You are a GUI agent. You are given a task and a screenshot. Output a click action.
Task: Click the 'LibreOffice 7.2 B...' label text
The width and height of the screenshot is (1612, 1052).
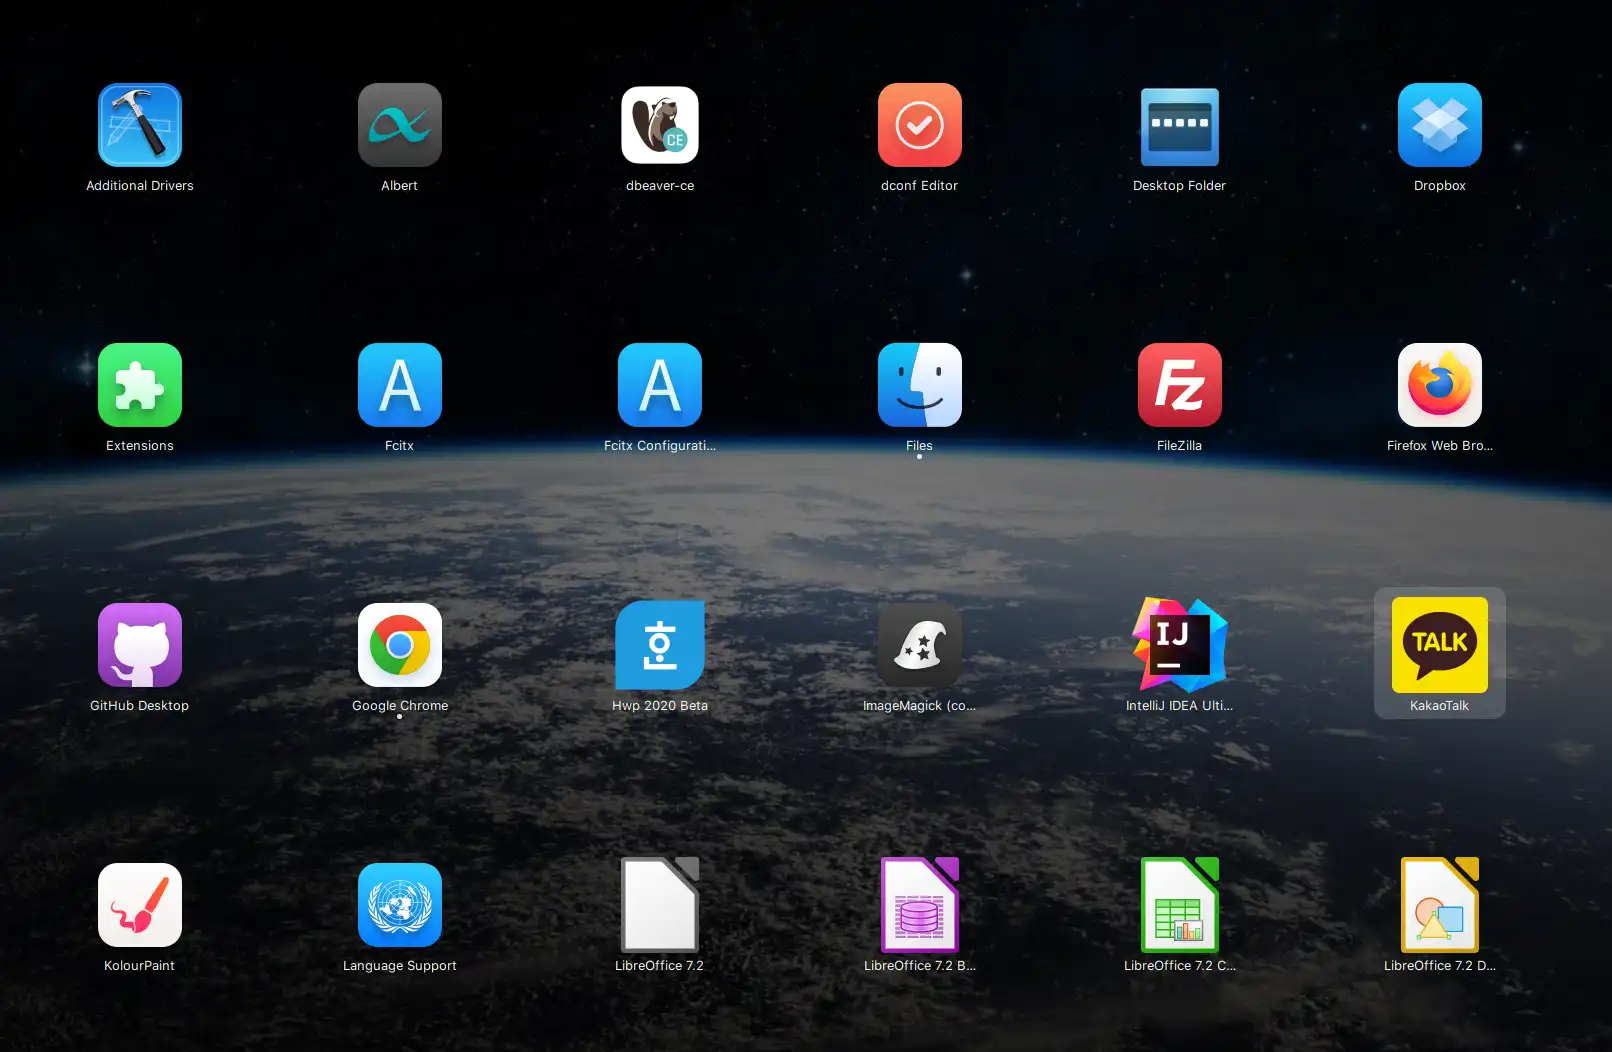click(x=920, y=966)
